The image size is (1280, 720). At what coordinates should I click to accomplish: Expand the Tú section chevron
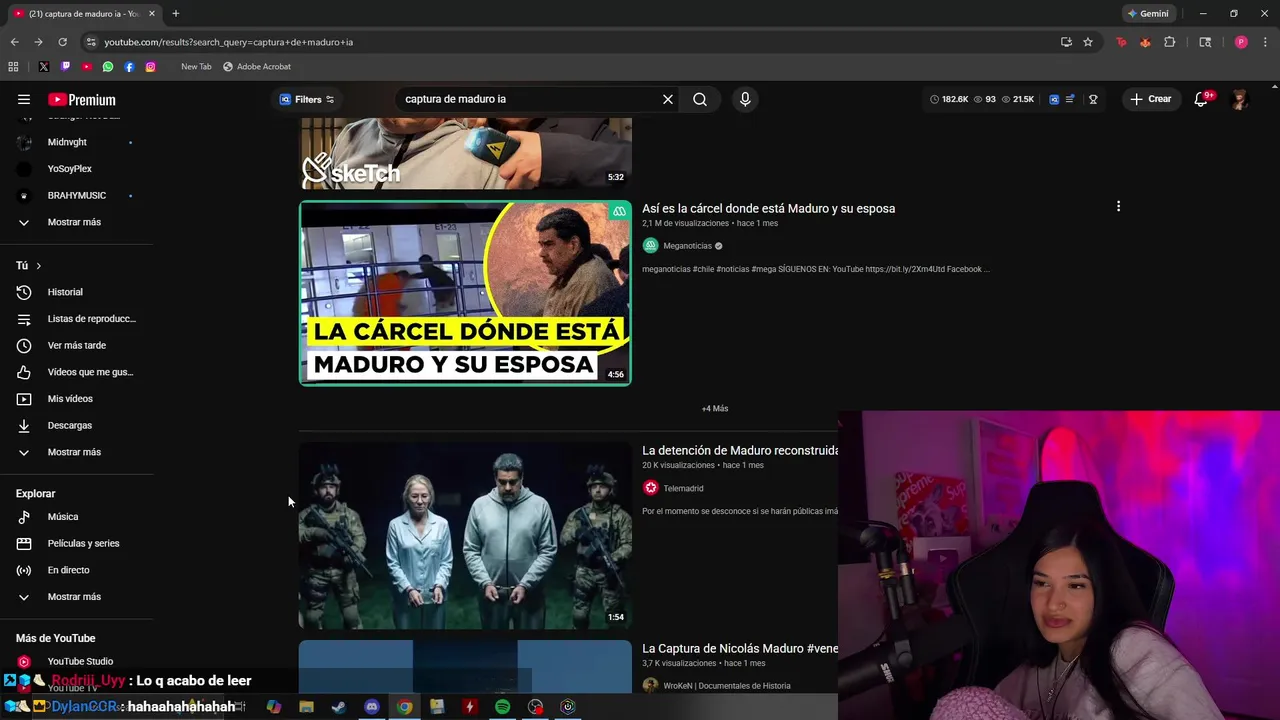point(38,266)
